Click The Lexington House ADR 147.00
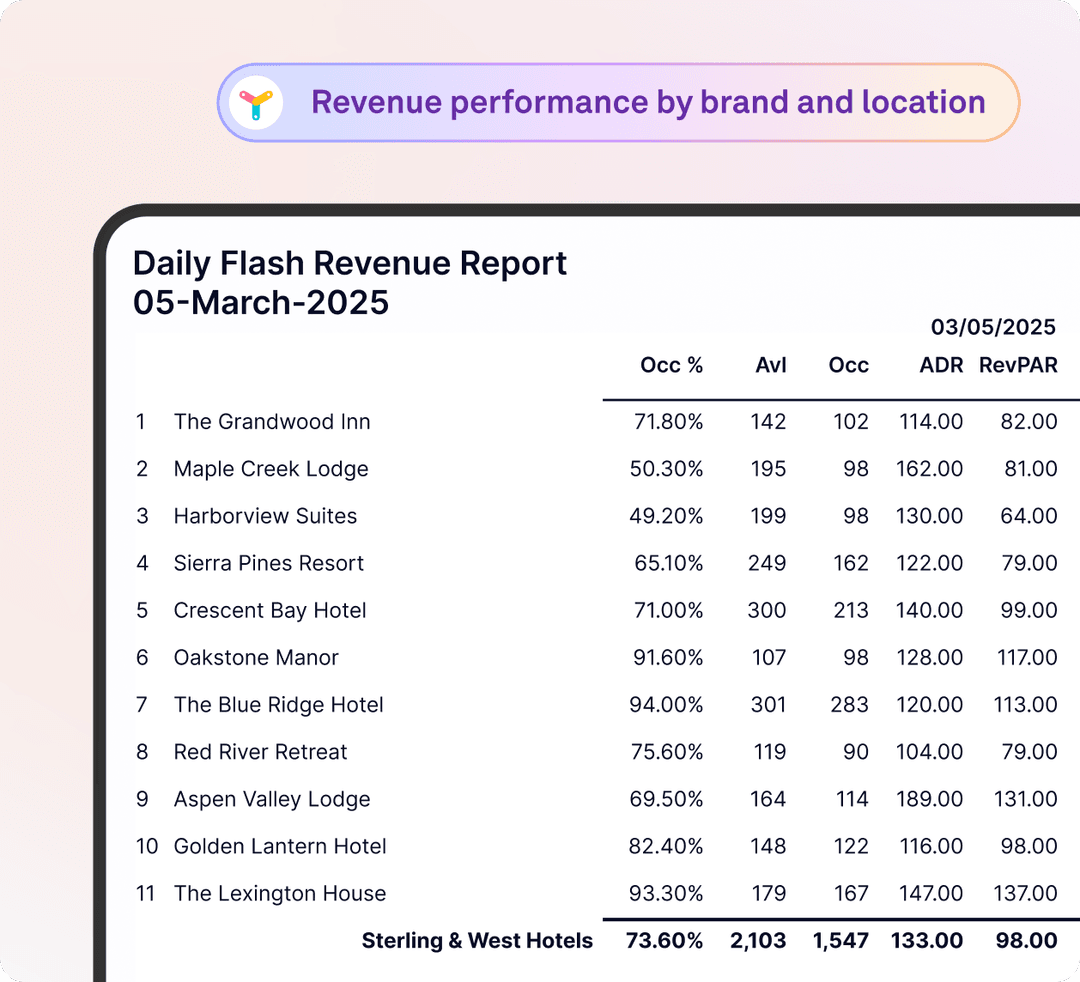 click(931, 893)
